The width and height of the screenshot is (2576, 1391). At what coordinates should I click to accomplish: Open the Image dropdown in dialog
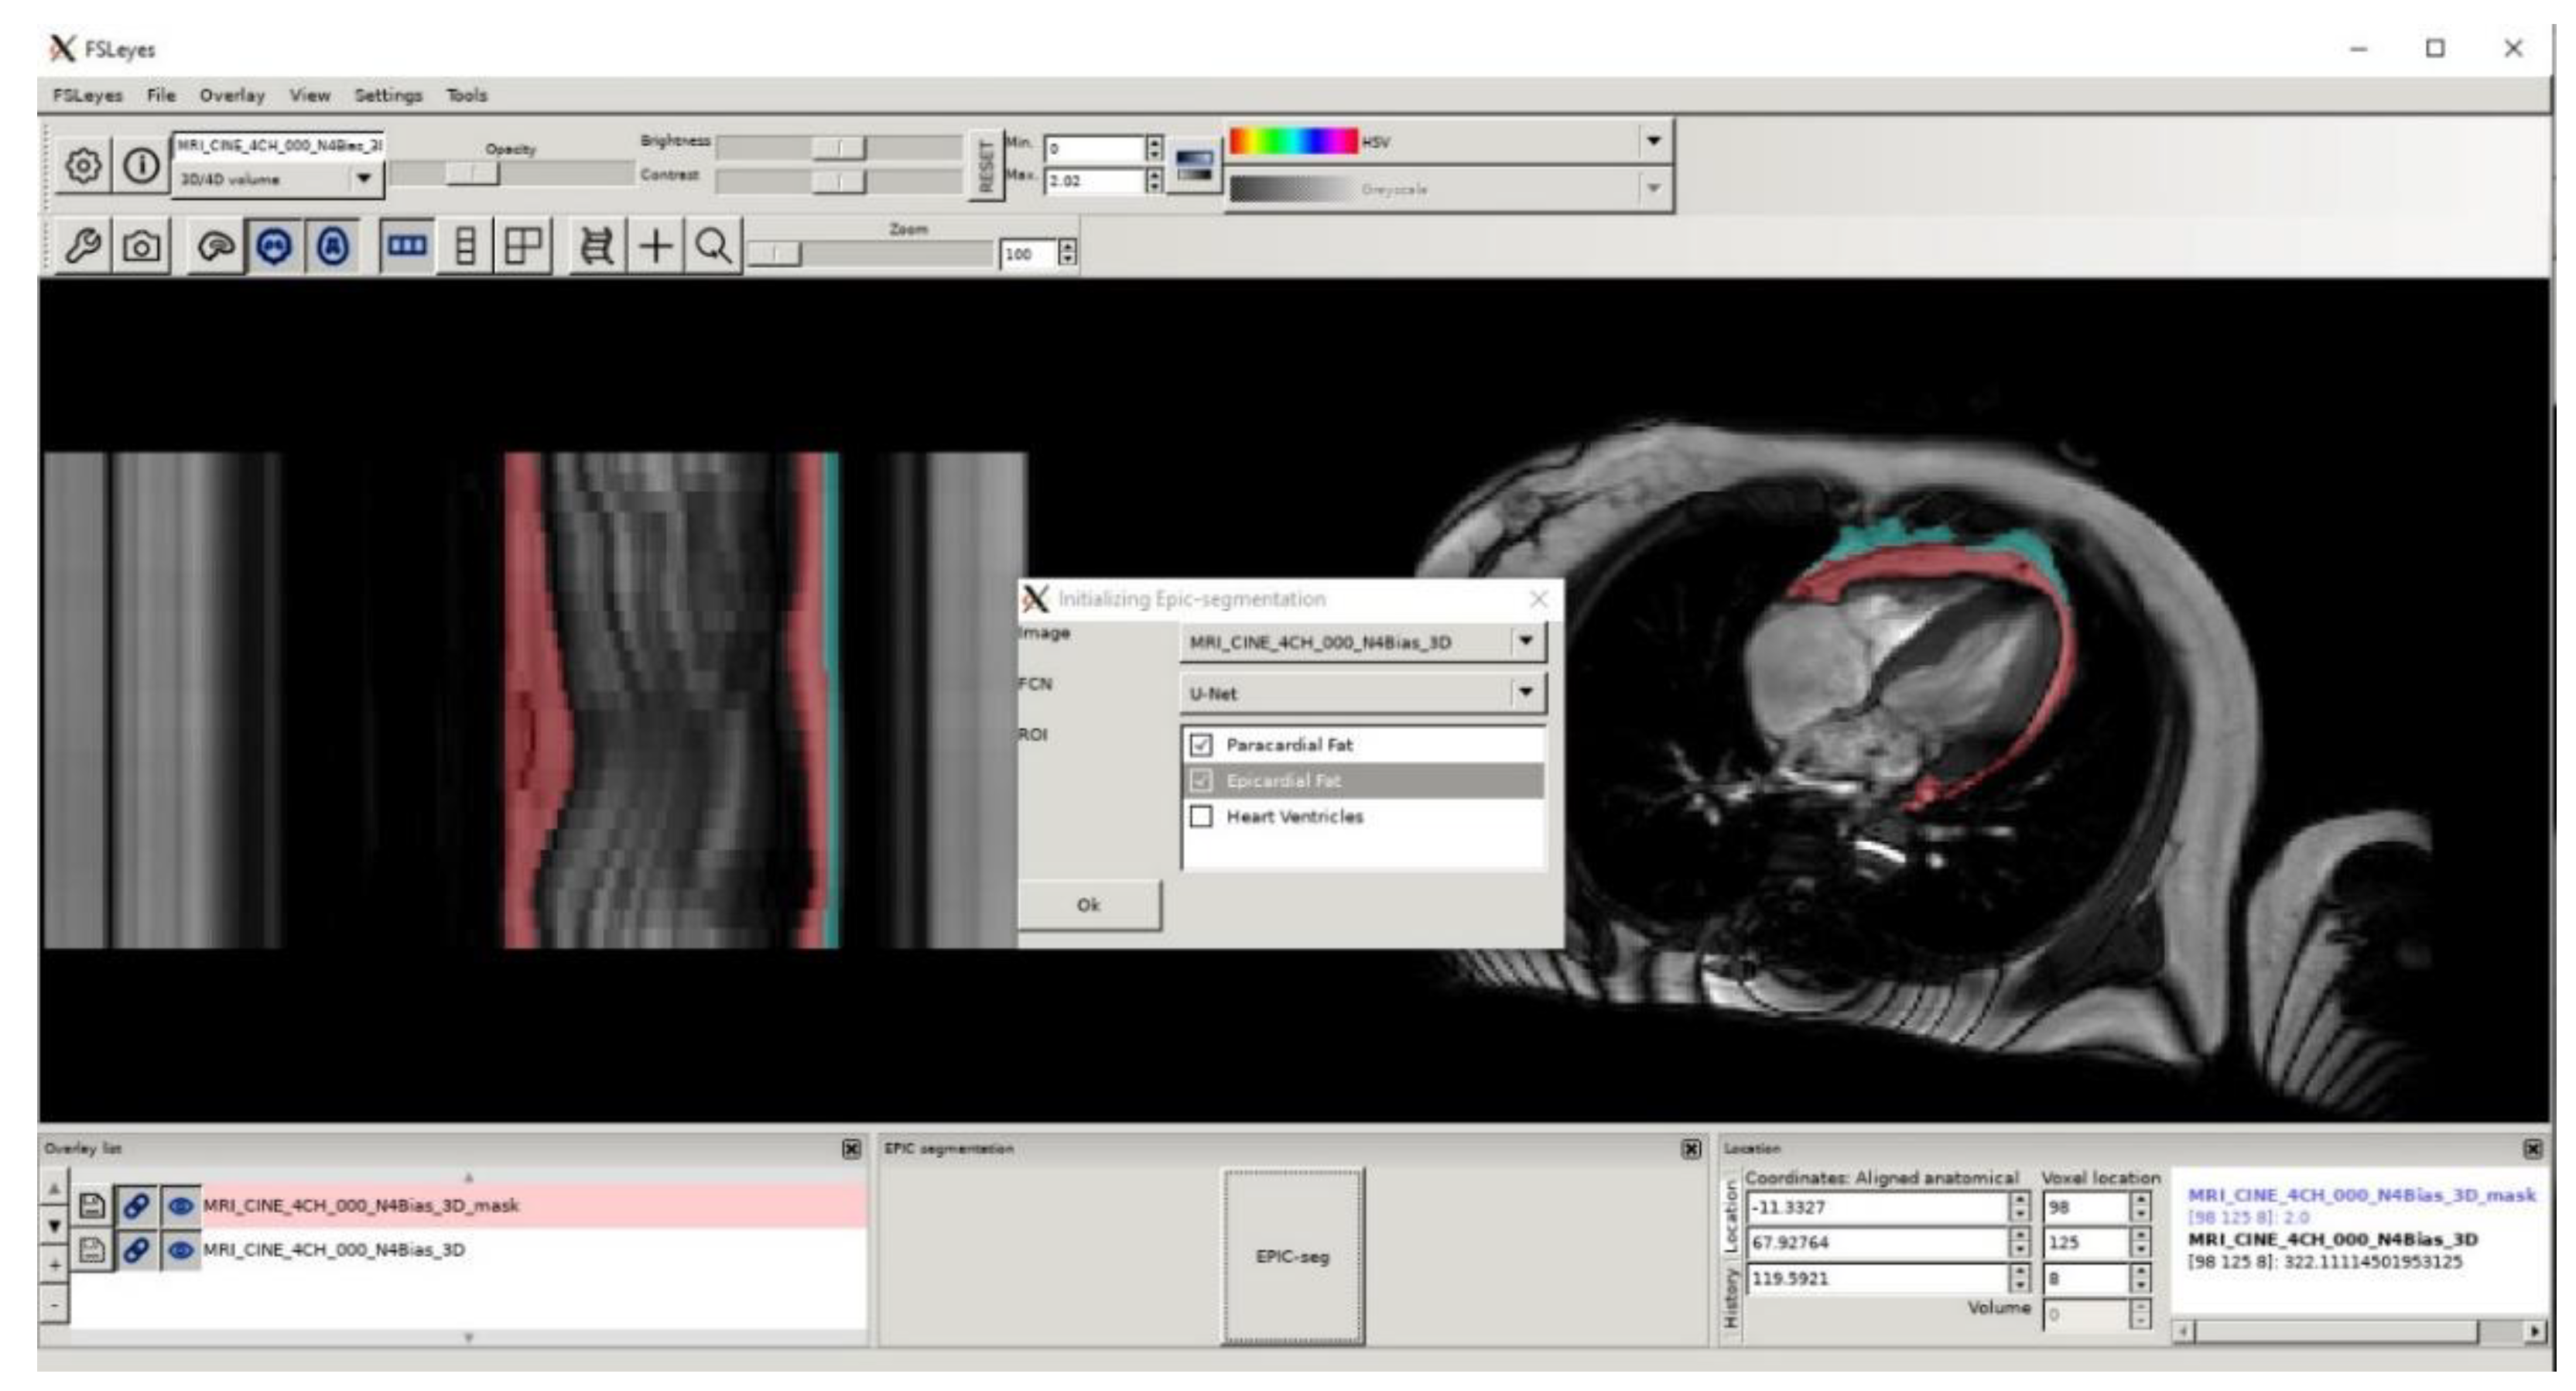point(1363,642)
